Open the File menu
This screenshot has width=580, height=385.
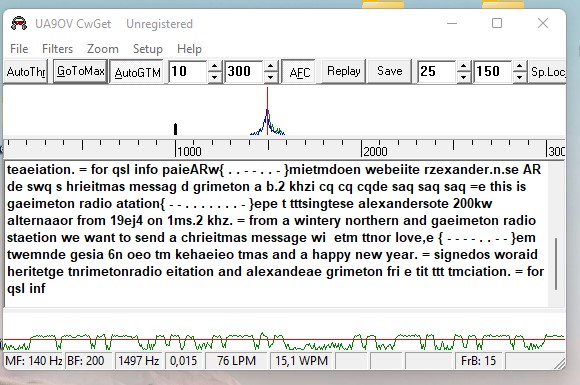coord(19,49)
